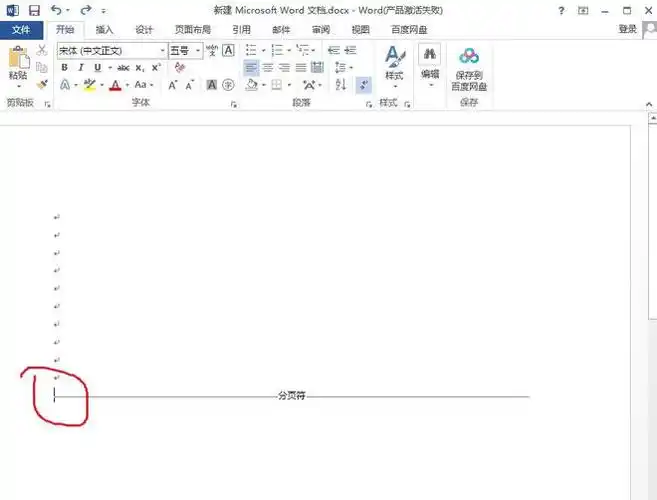
Task: Cut selection with the scissors icon
Action: [x=41, y=50]
